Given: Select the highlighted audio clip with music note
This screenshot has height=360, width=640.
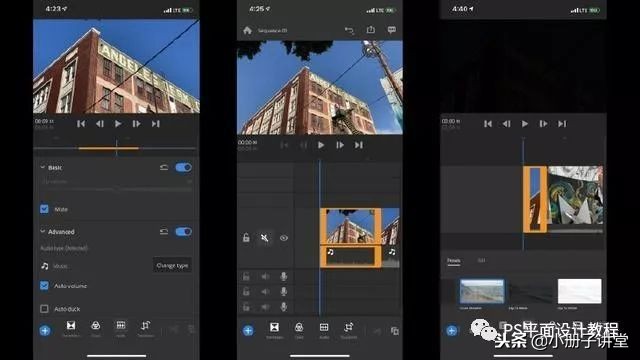Looking at the screenshot, I should click(351, 257).
